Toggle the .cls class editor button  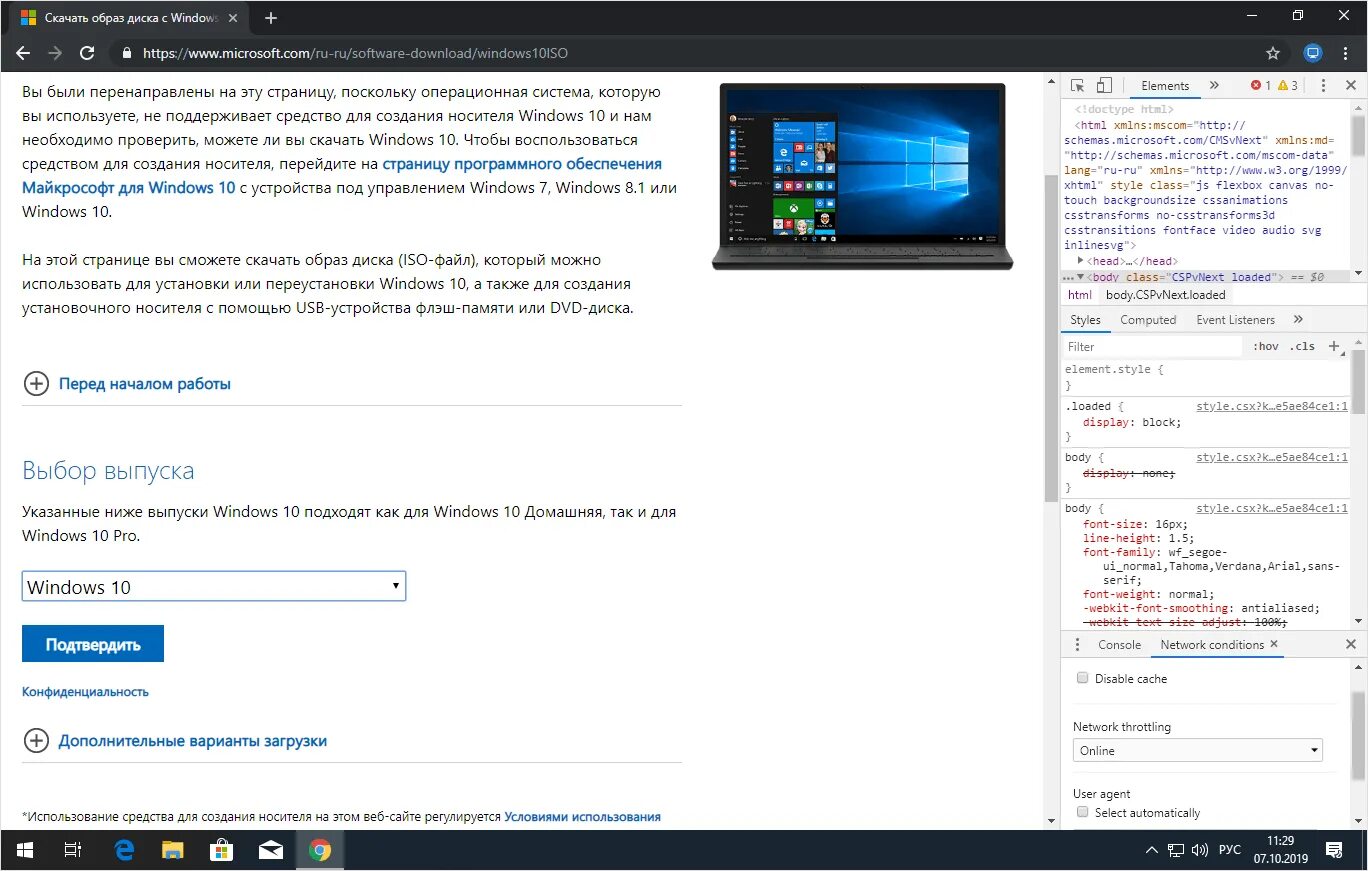pyautogui.click(x=1302, y=346)
